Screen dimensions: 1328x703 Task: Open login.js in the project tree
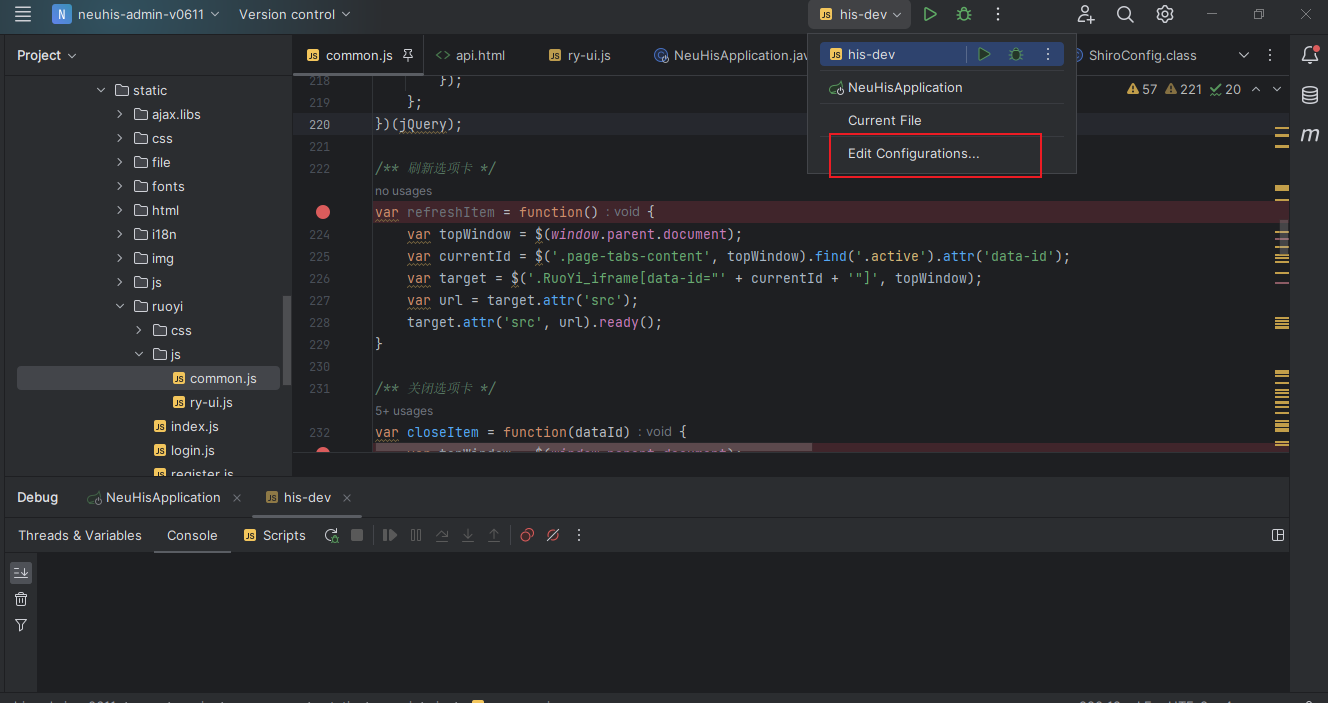point(192,450)
